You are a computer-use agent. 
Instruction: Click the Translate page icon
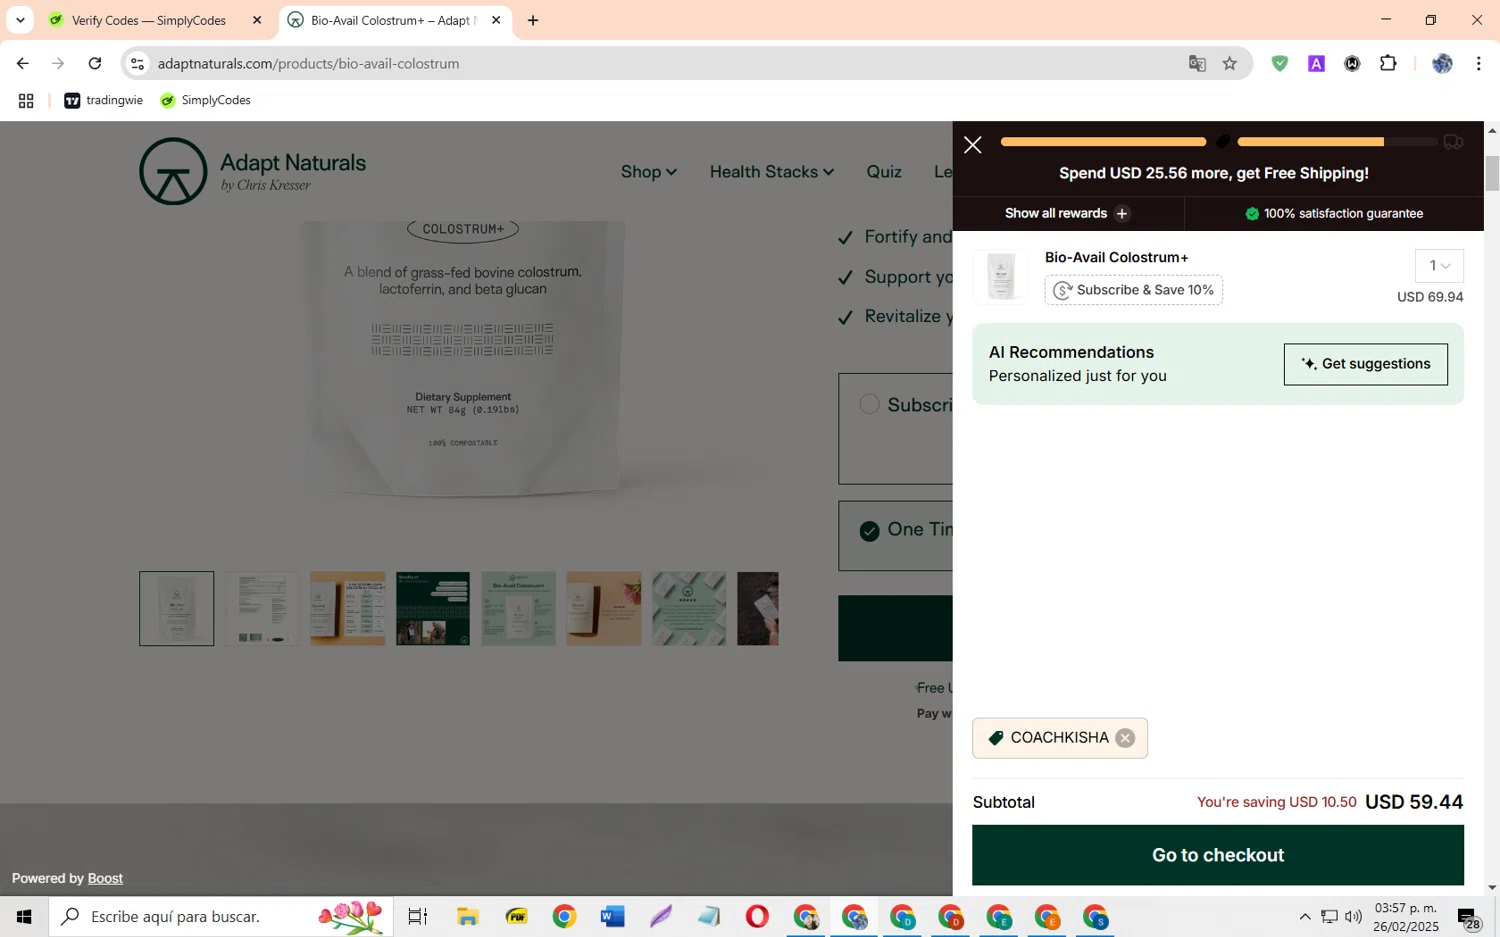(x=1197, y=63)
